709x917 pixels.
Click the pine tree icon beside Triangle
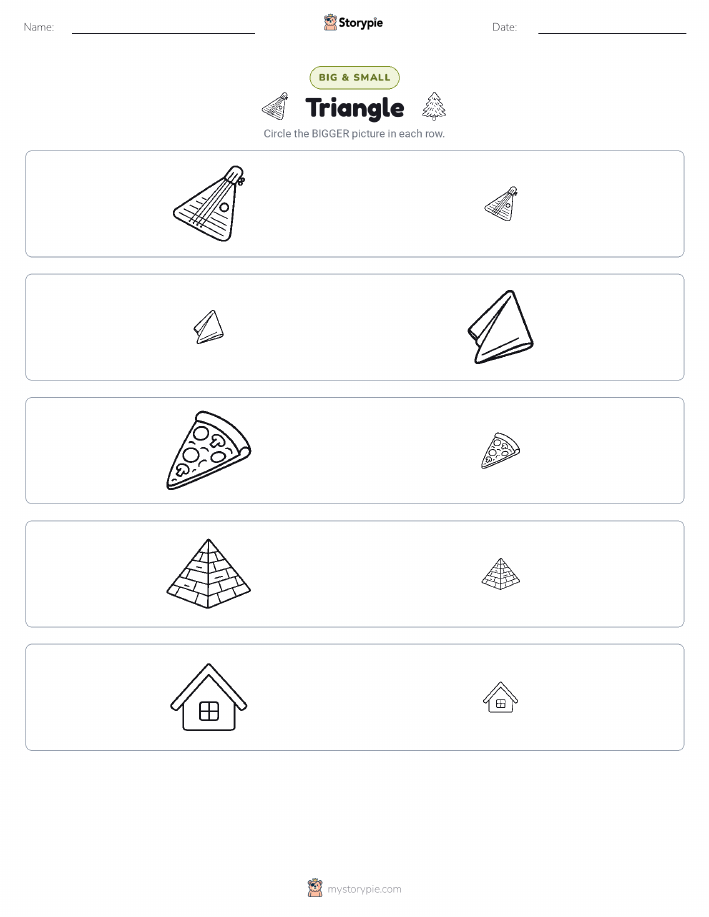434,106
